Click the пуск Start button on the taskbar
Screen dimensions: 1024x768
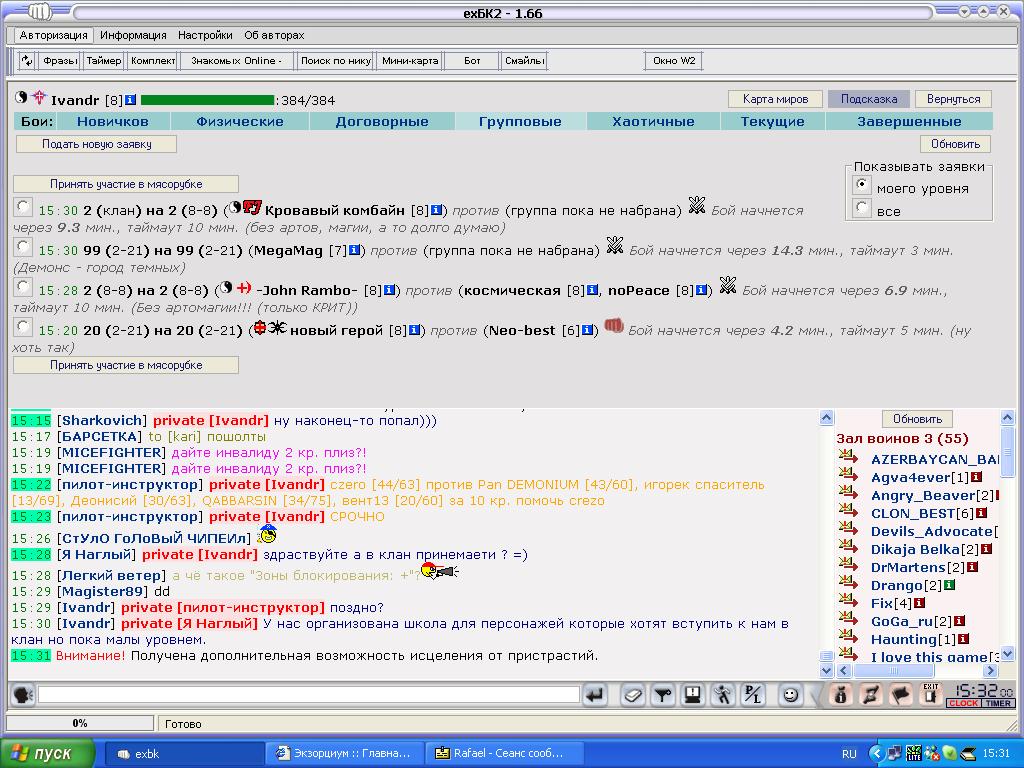click(x=48, y=754)
